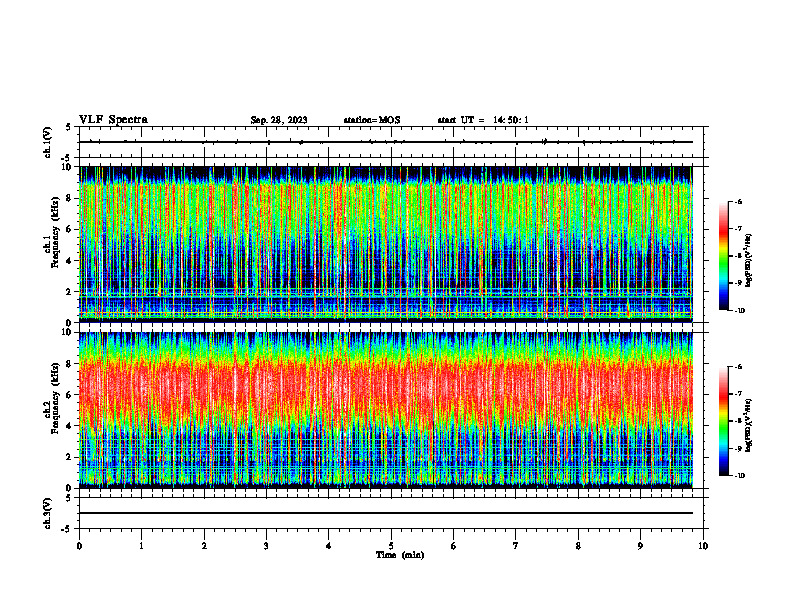
Task: Click the "VLF Spectra" plot title
Action: point(113,120)
